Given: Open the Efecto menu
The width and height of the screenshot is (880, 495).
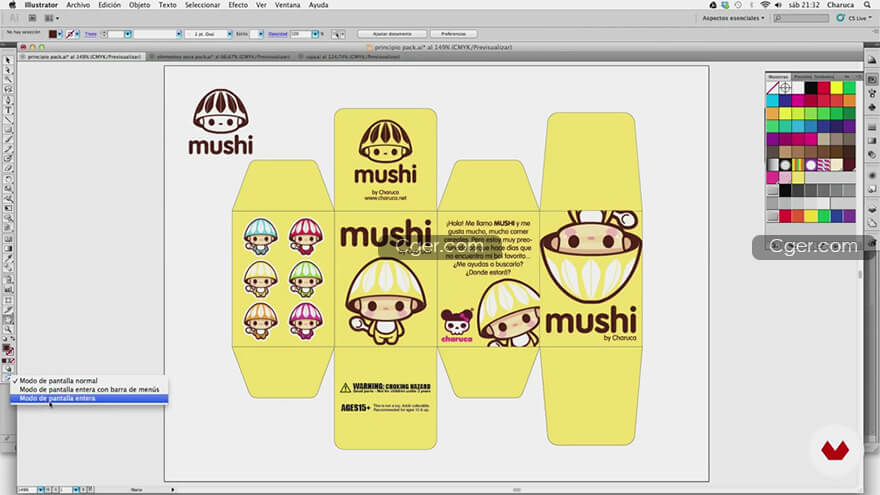Looking at the screenshot, I should [x=238, y=4].
